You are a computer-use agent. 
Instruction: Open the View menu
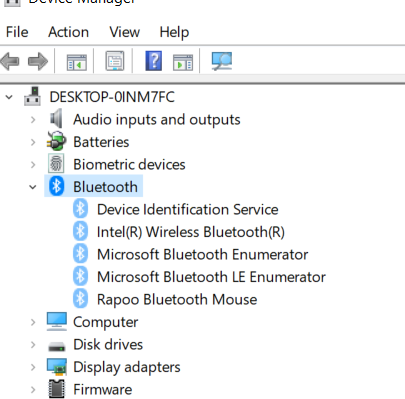(124, 32)
